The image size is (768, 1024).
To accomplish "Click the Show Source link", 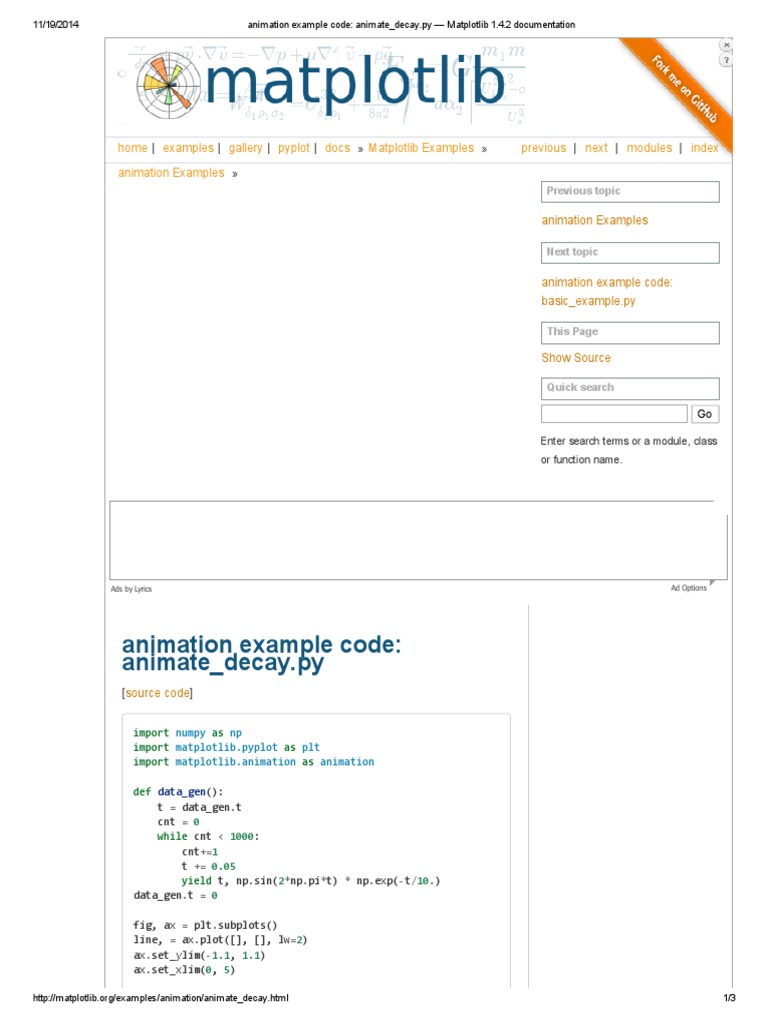I will pos(576,357).
